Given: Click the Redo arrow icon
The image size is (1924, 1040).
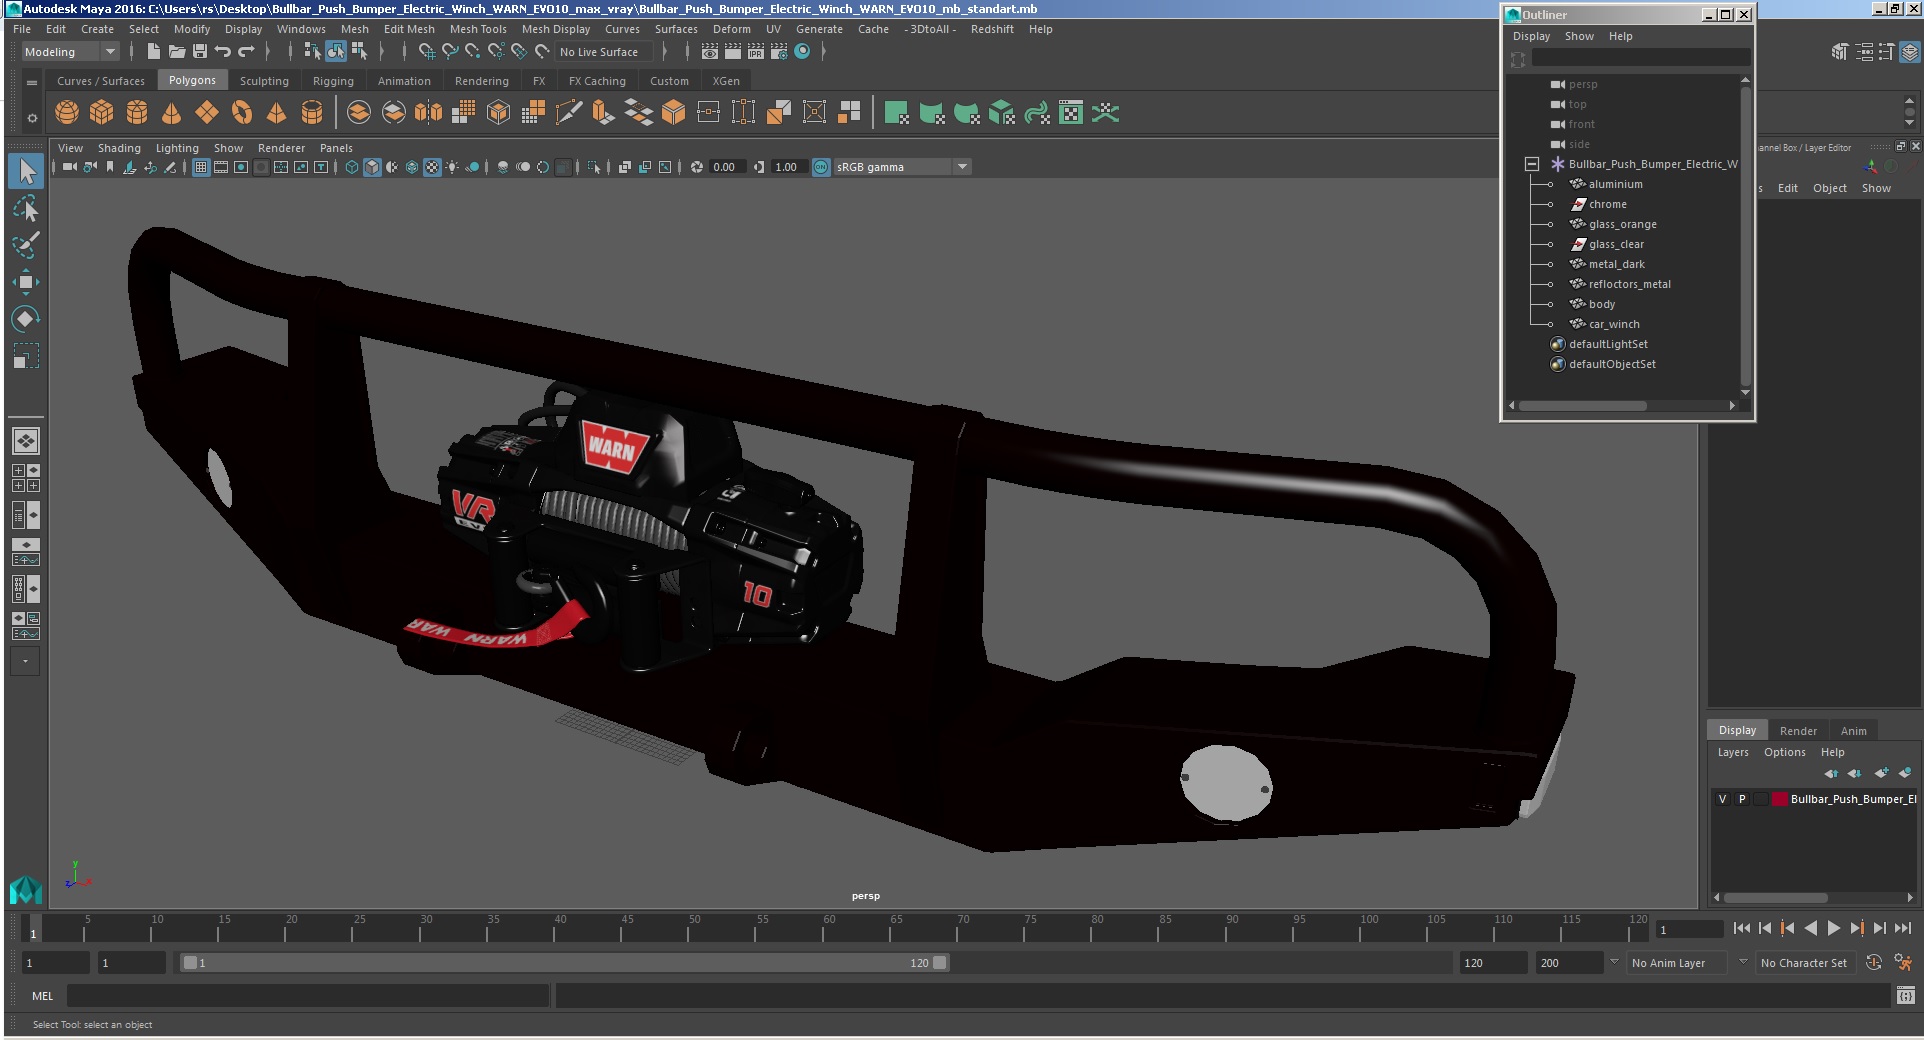Looking at the screenshot, I should point(246,52).
